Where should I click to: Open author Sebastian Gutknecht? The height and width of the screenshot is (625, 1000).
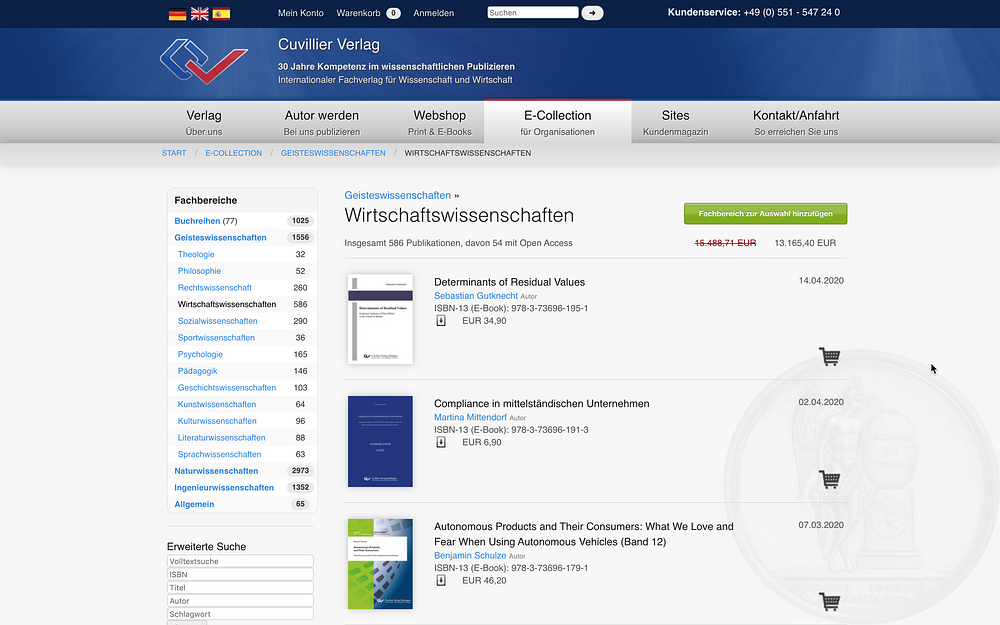click(476, 296)
